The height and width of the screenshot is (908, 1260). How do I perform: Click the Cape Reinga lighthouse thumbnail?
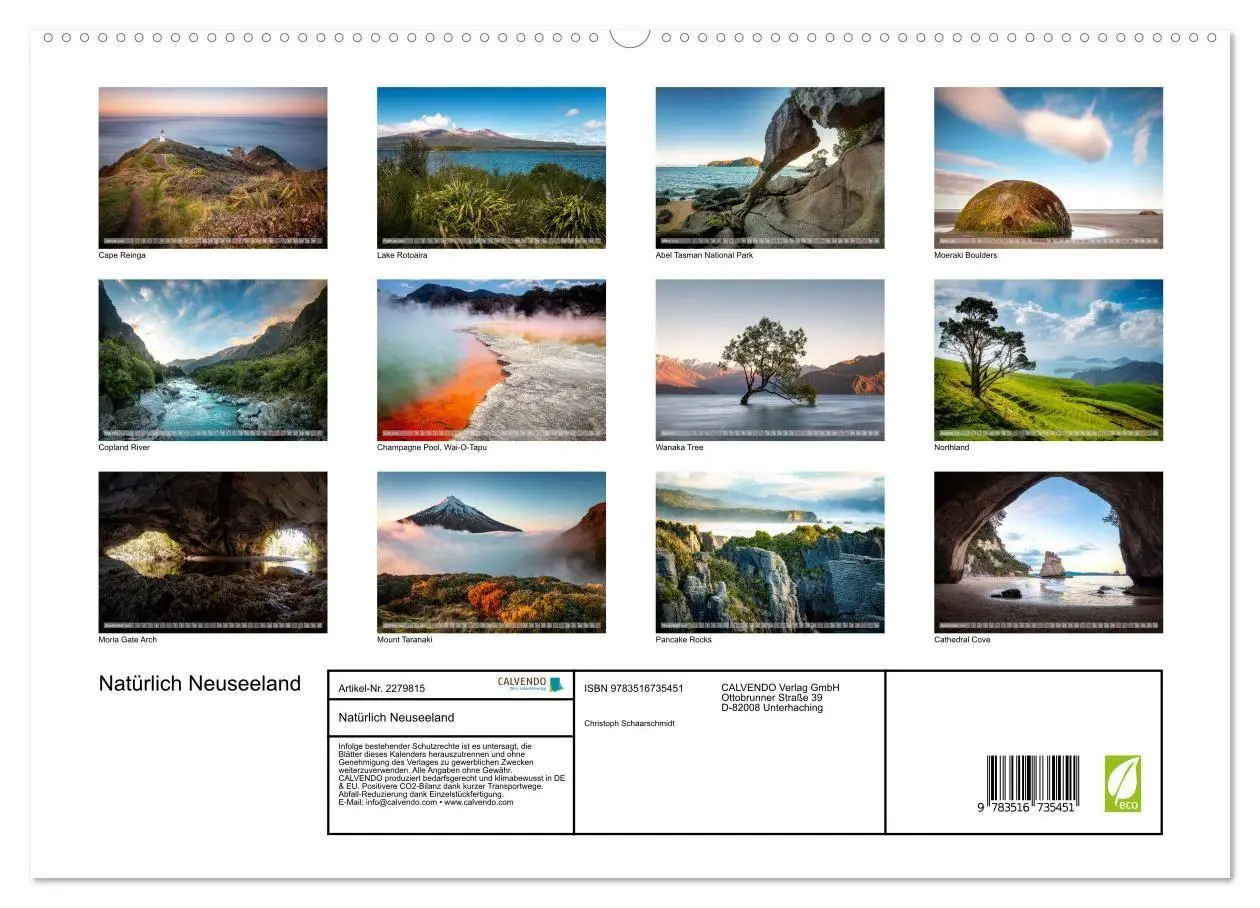coord(213,168)
